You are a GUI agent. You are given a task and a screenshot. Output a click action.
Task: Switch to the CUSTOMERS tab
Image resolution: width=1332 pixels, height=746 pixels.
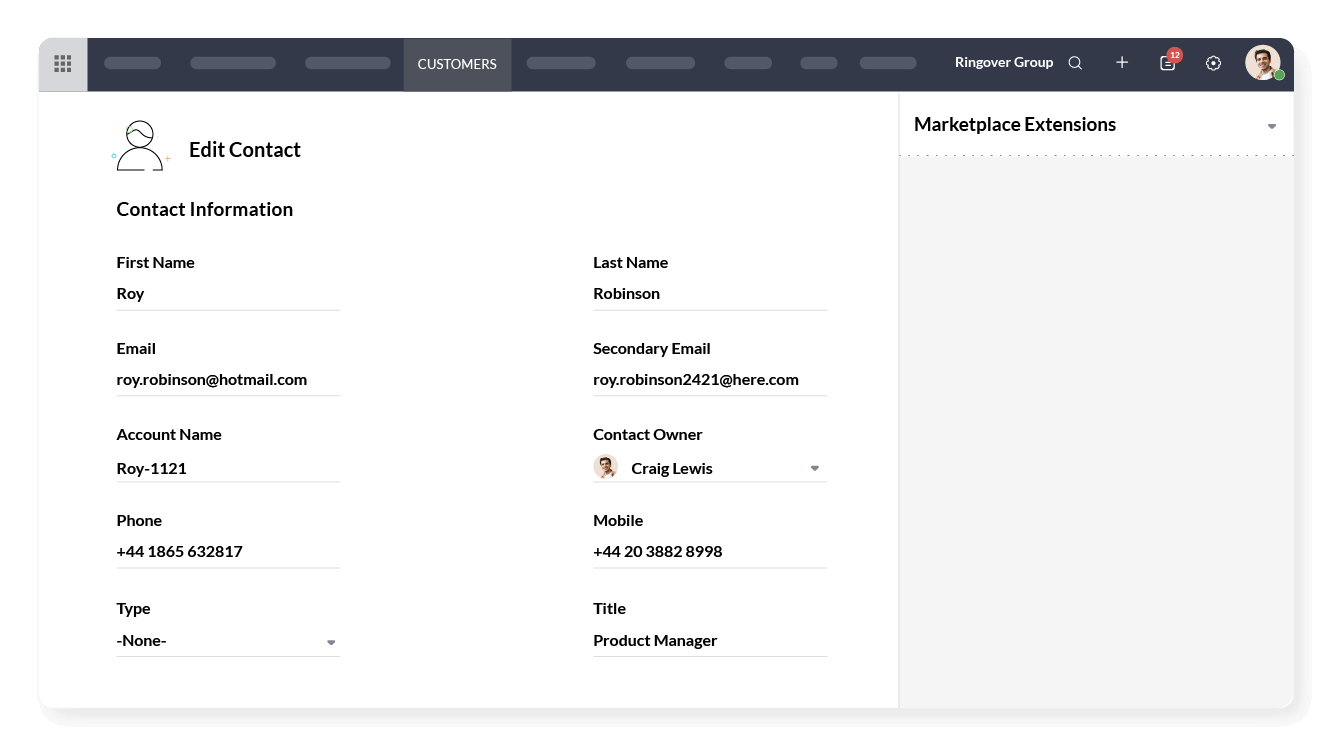click(x=457, y=63)
